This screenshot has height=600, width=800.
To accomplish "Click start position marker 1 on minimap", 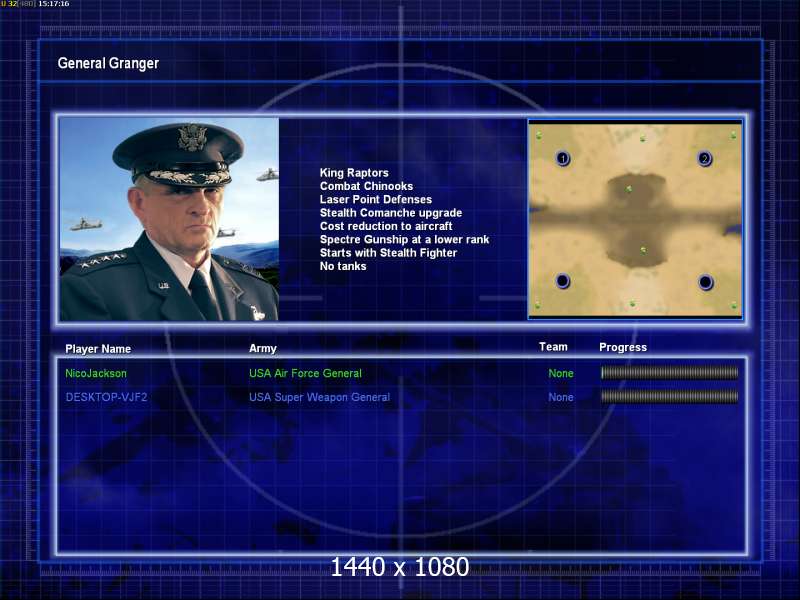I will click(563, 158).
